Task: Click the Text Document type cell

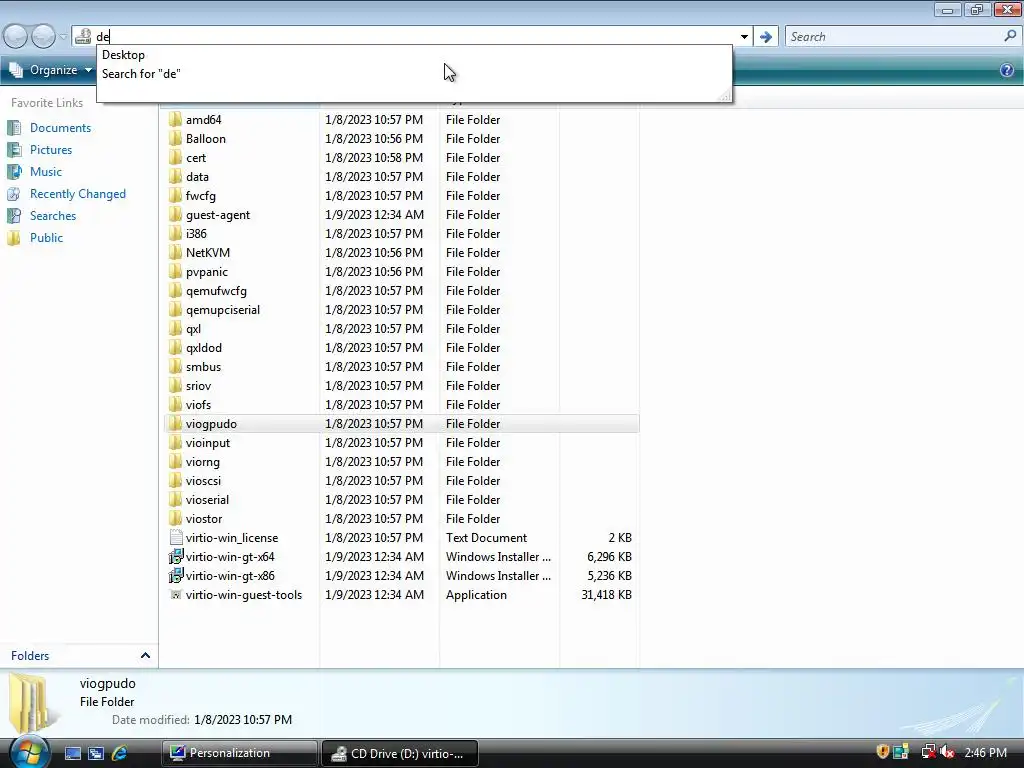Action: pos(486,537)
